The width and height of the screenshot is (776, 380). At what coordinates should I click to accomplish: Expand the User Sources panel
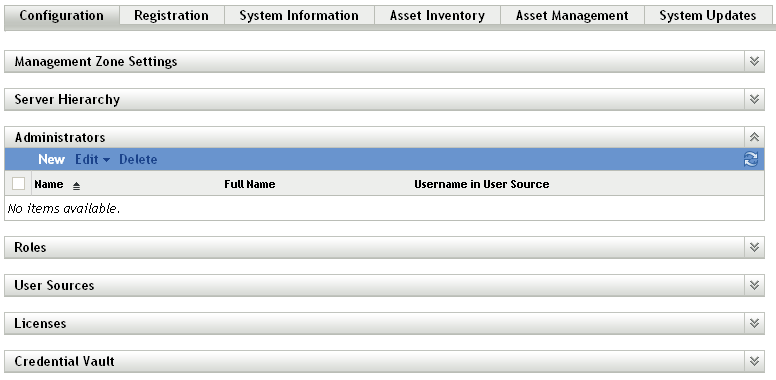pyautogui.click(x=754, y=285)
